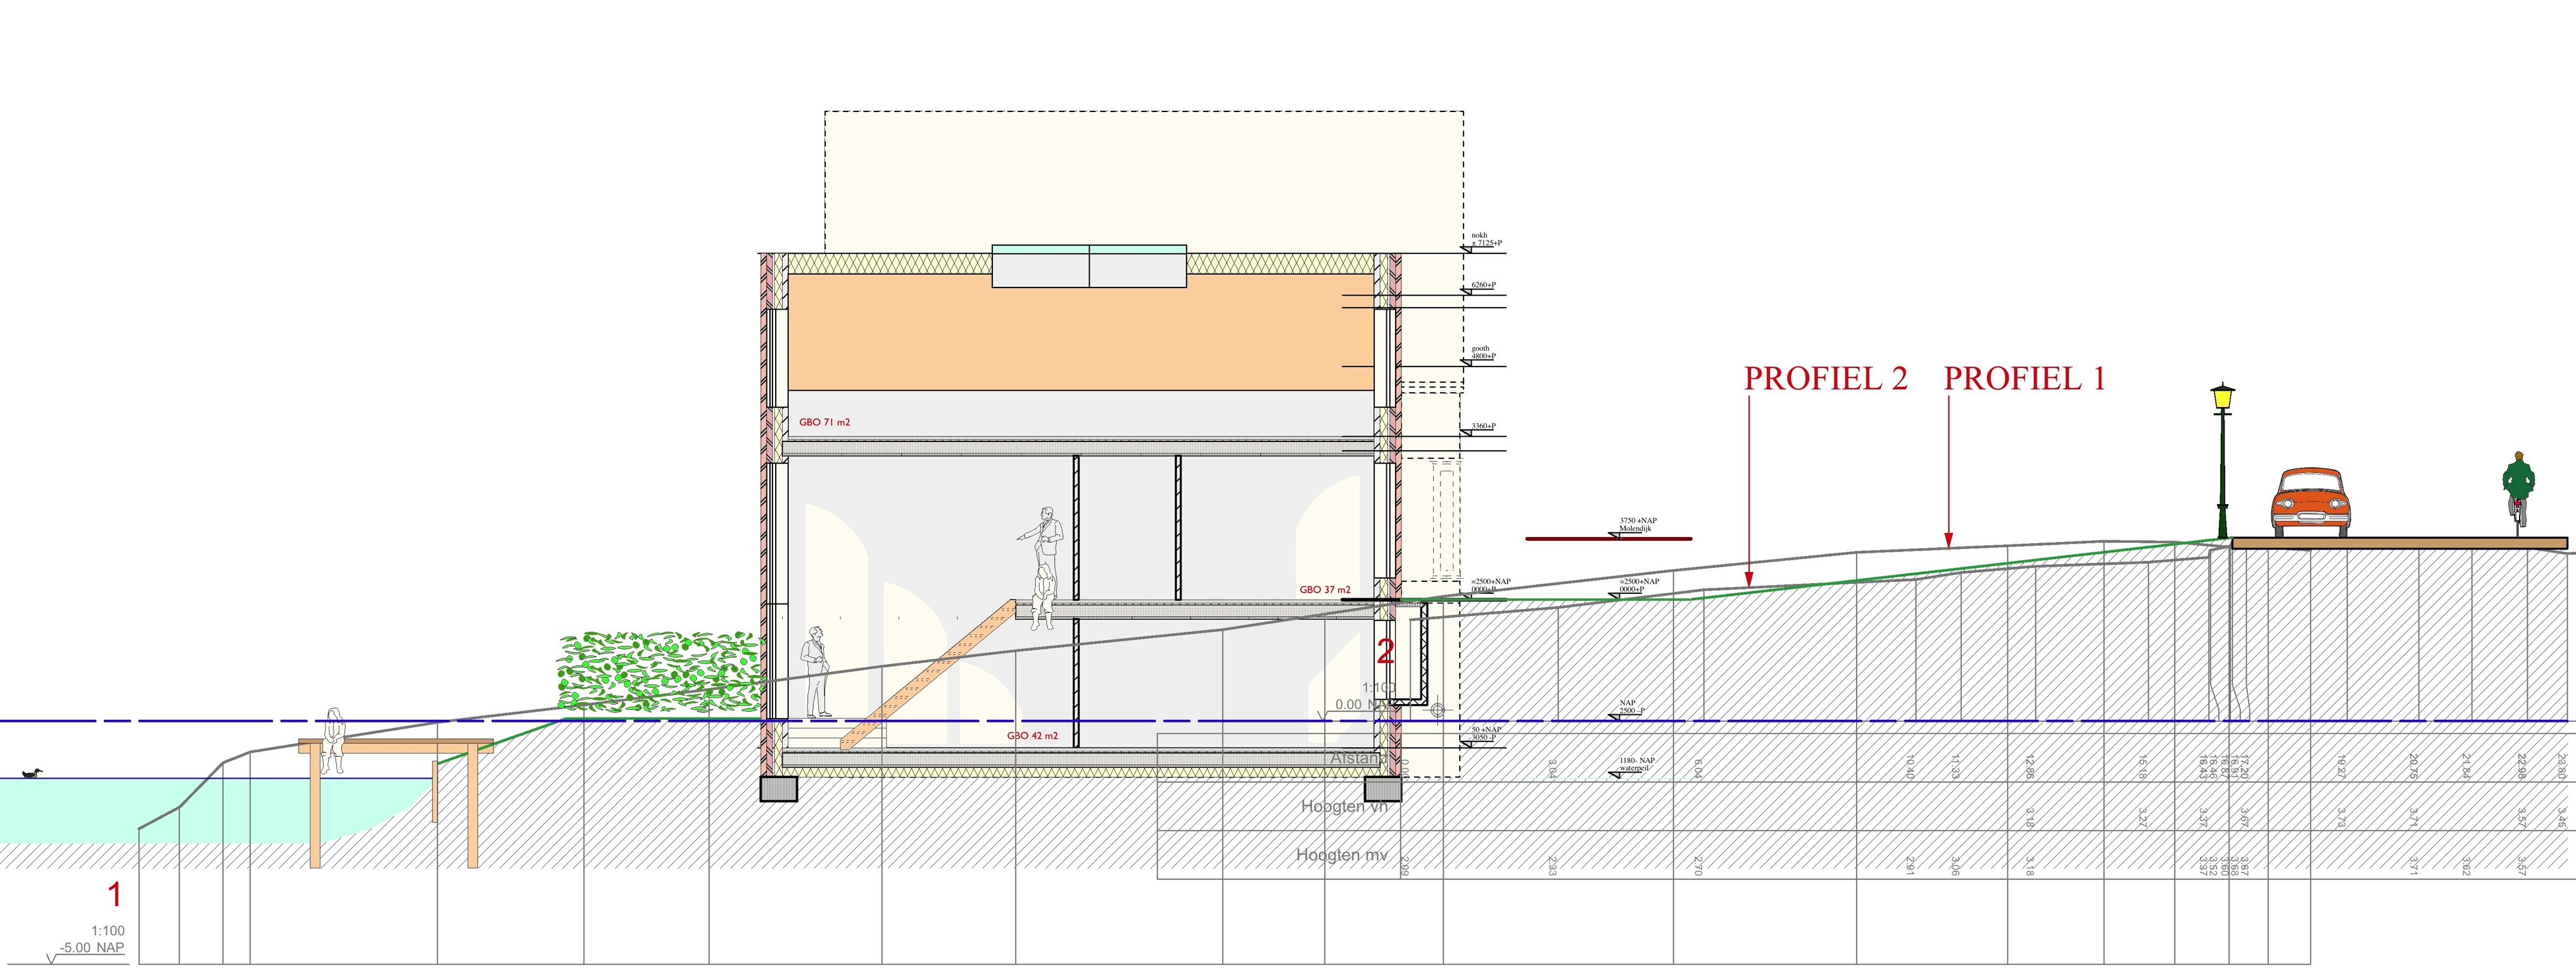This screenshot has height=970, width=2576.
Task: Click the Hoogten vh row label
Action: pos(1344,806)
